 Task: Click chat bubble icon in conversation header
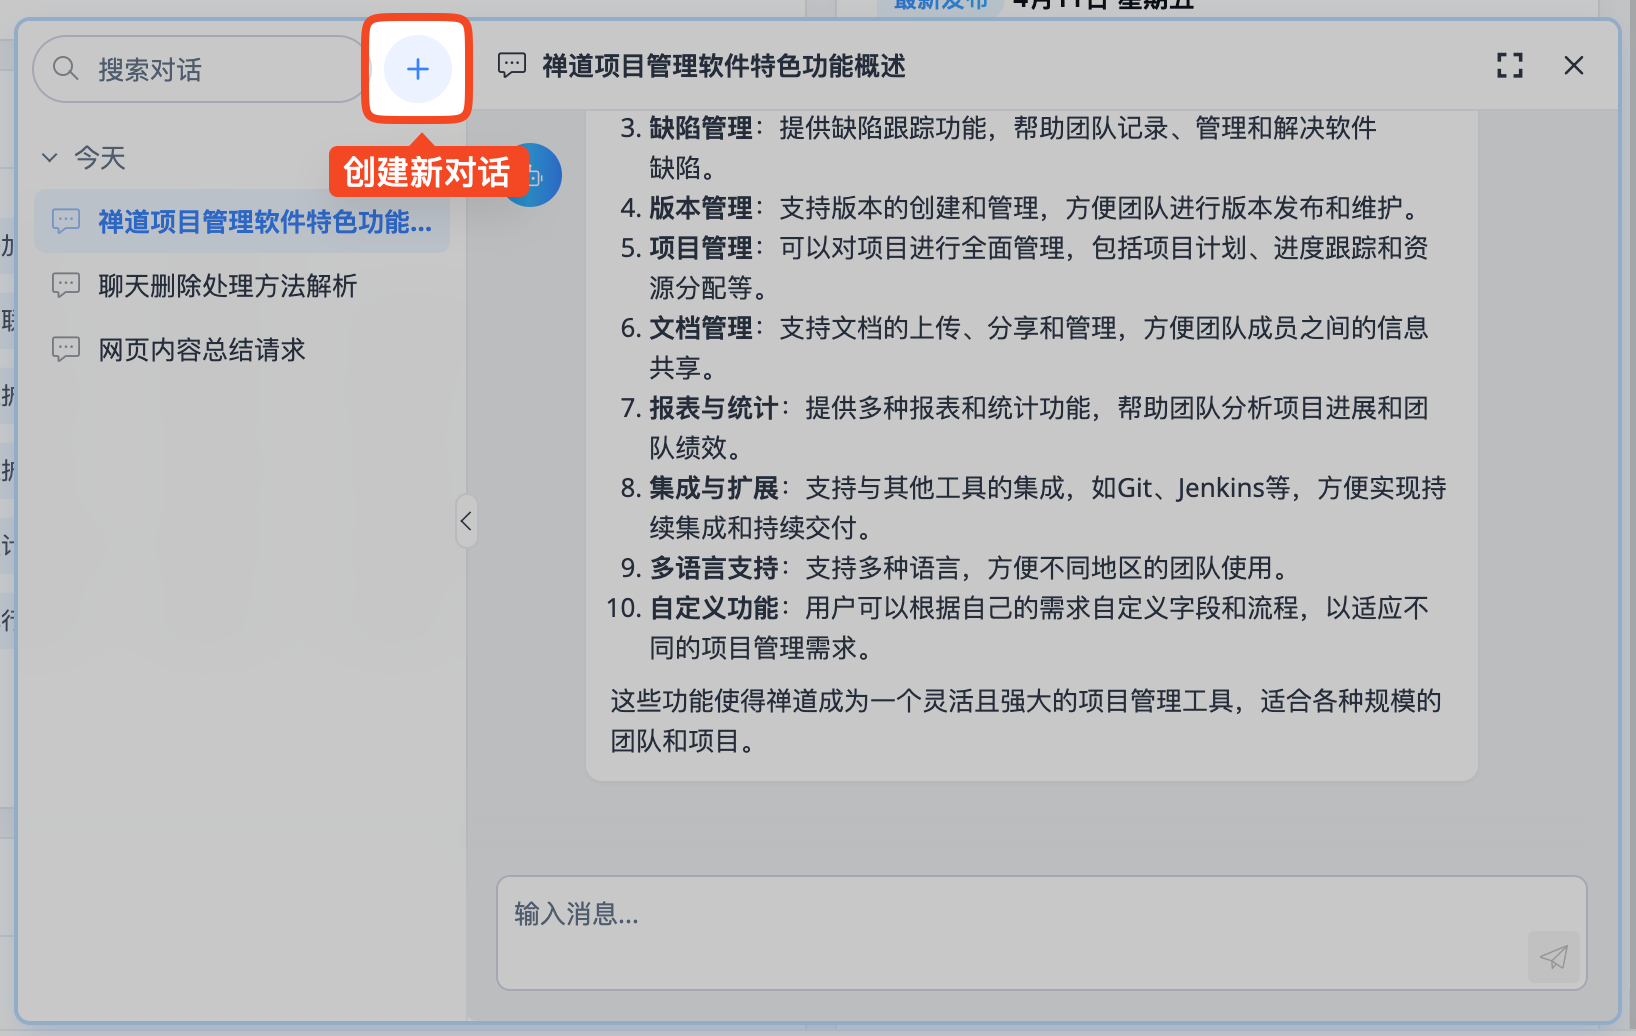coord(512,66)
